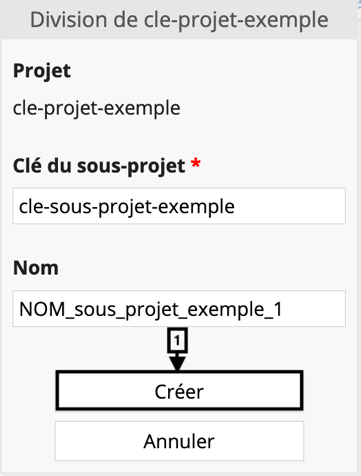Click the black arrow pointing to Créer
361x476 pixels.
click(177, 363)
